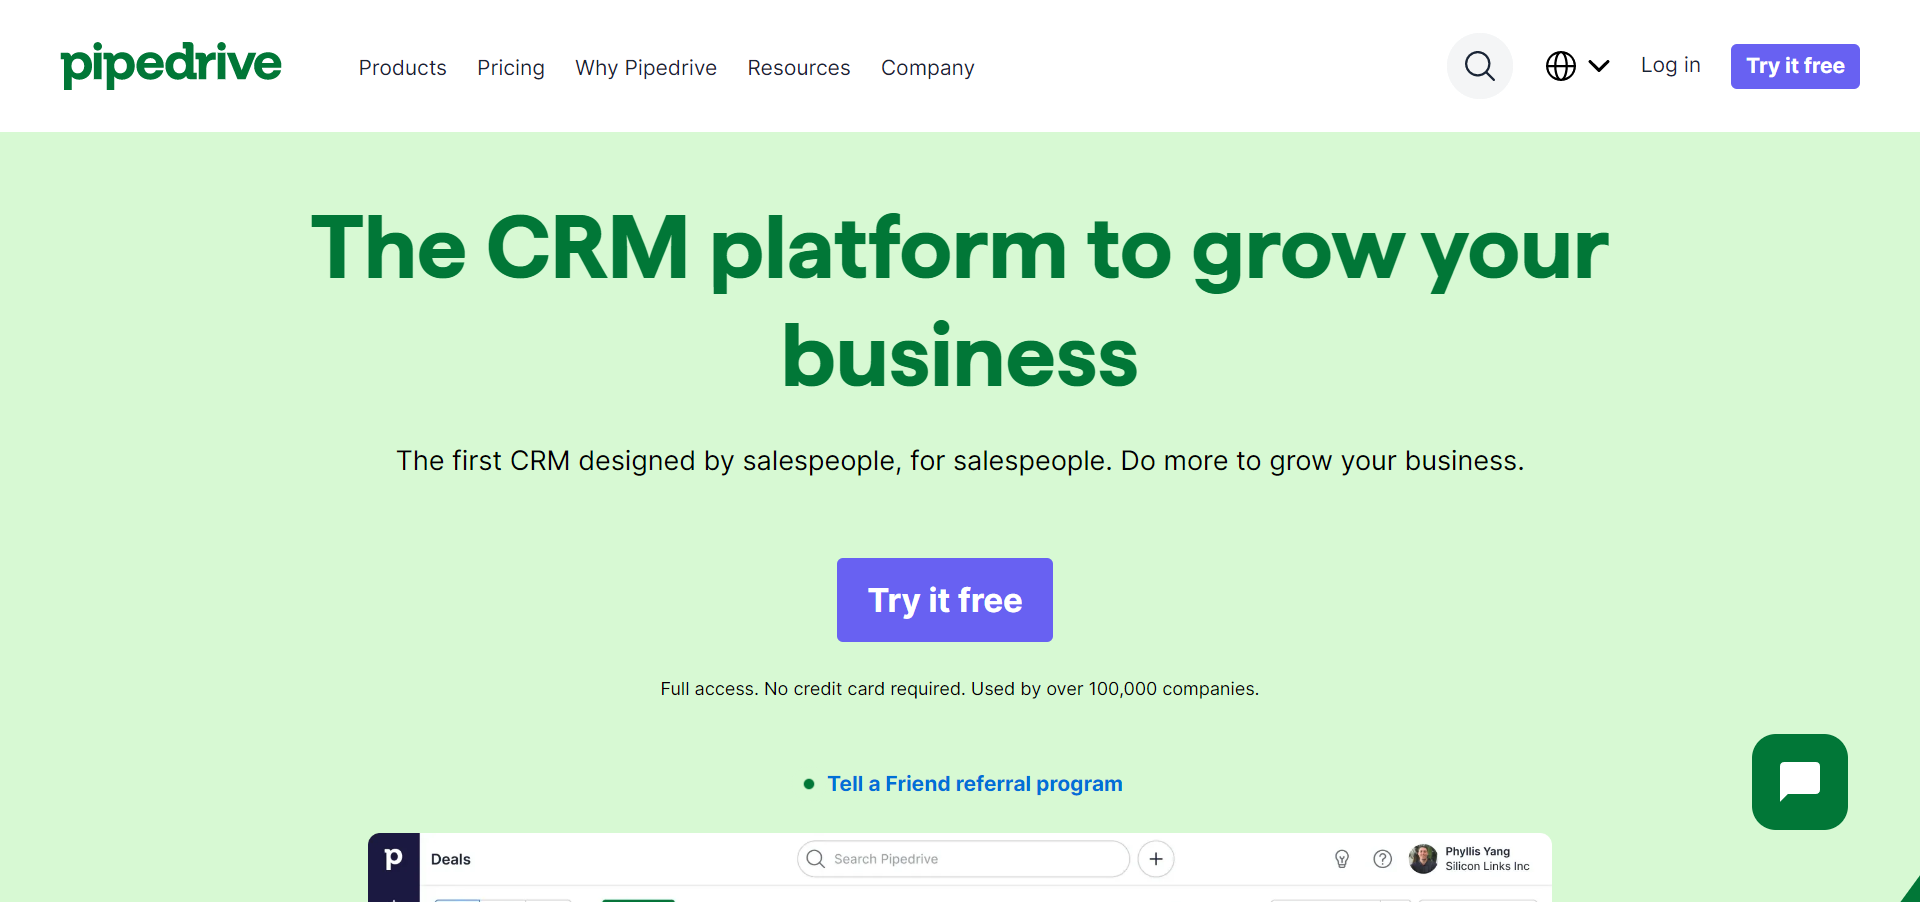Select Why Pipedrive in the navigation
This screenshot has height=902, width=1920.
pyautogui.click(x=645, y=68)
